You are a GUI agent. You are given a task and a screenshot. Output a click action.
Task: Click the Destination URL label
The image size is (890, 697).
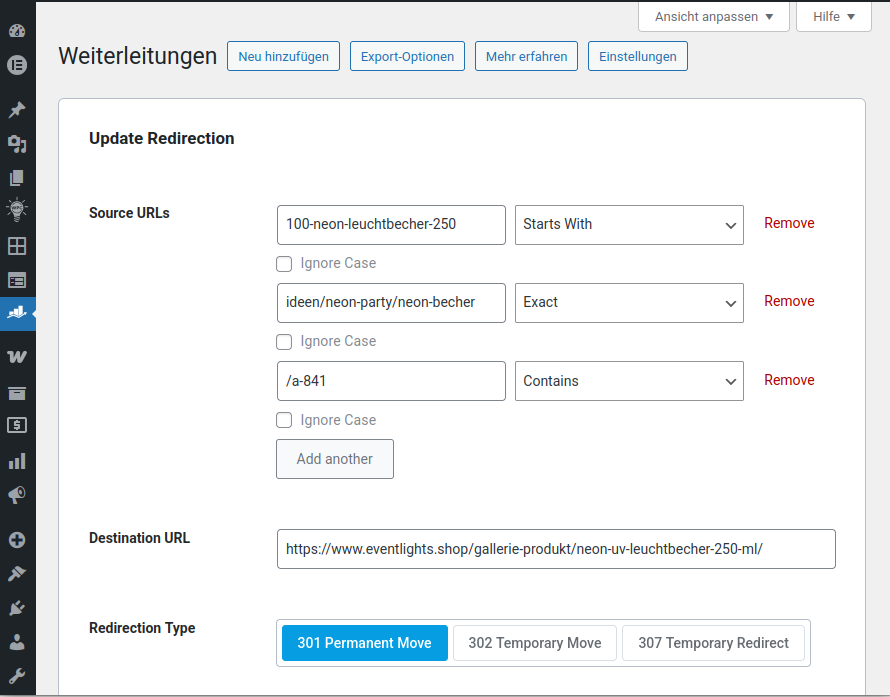(x=140, y=538)
